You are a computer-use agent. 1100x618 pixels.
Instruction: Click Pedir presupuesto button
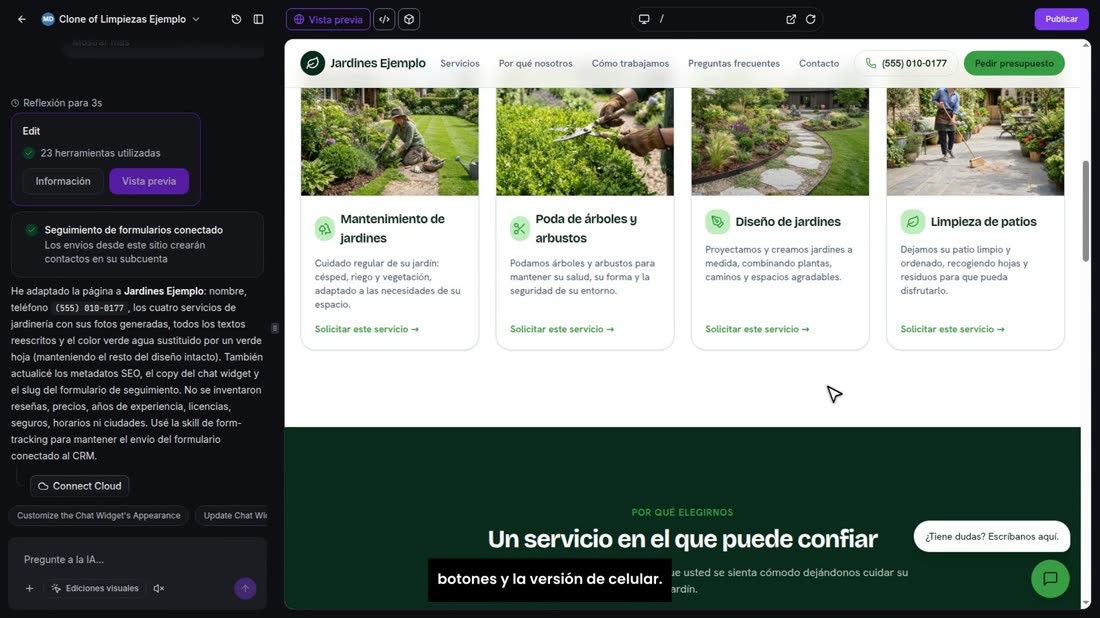(x=1014, y=63)
